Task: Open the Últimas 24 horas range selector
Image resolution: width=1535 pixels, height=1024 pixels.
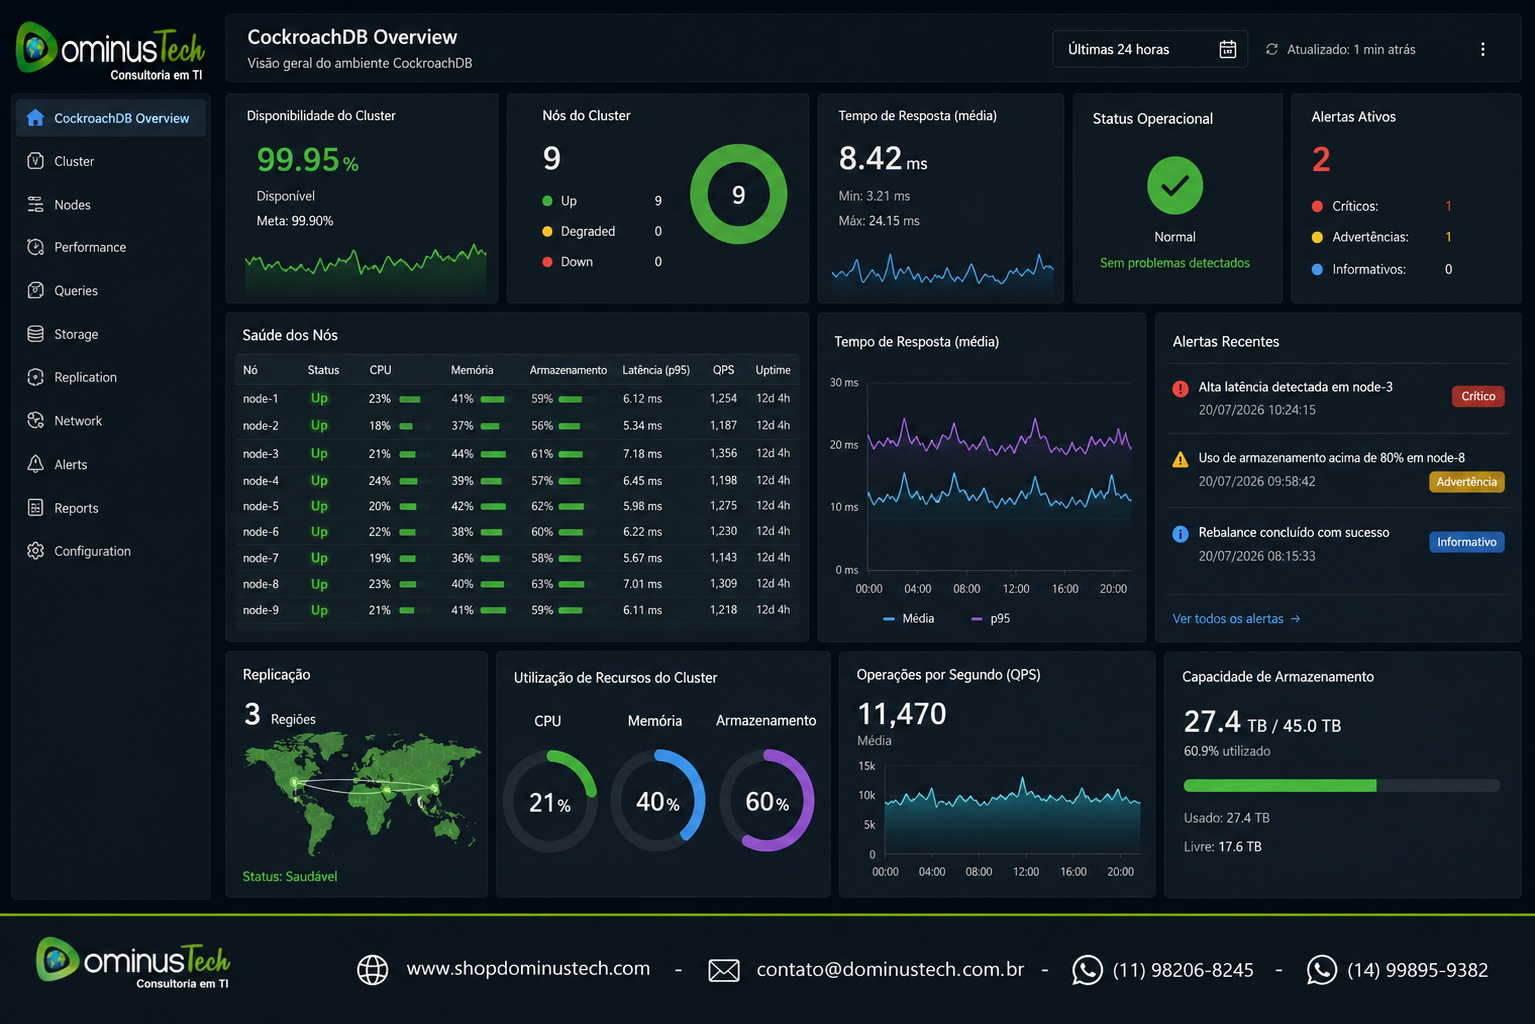Action: pyautogui.click(x=1150, y=49)
